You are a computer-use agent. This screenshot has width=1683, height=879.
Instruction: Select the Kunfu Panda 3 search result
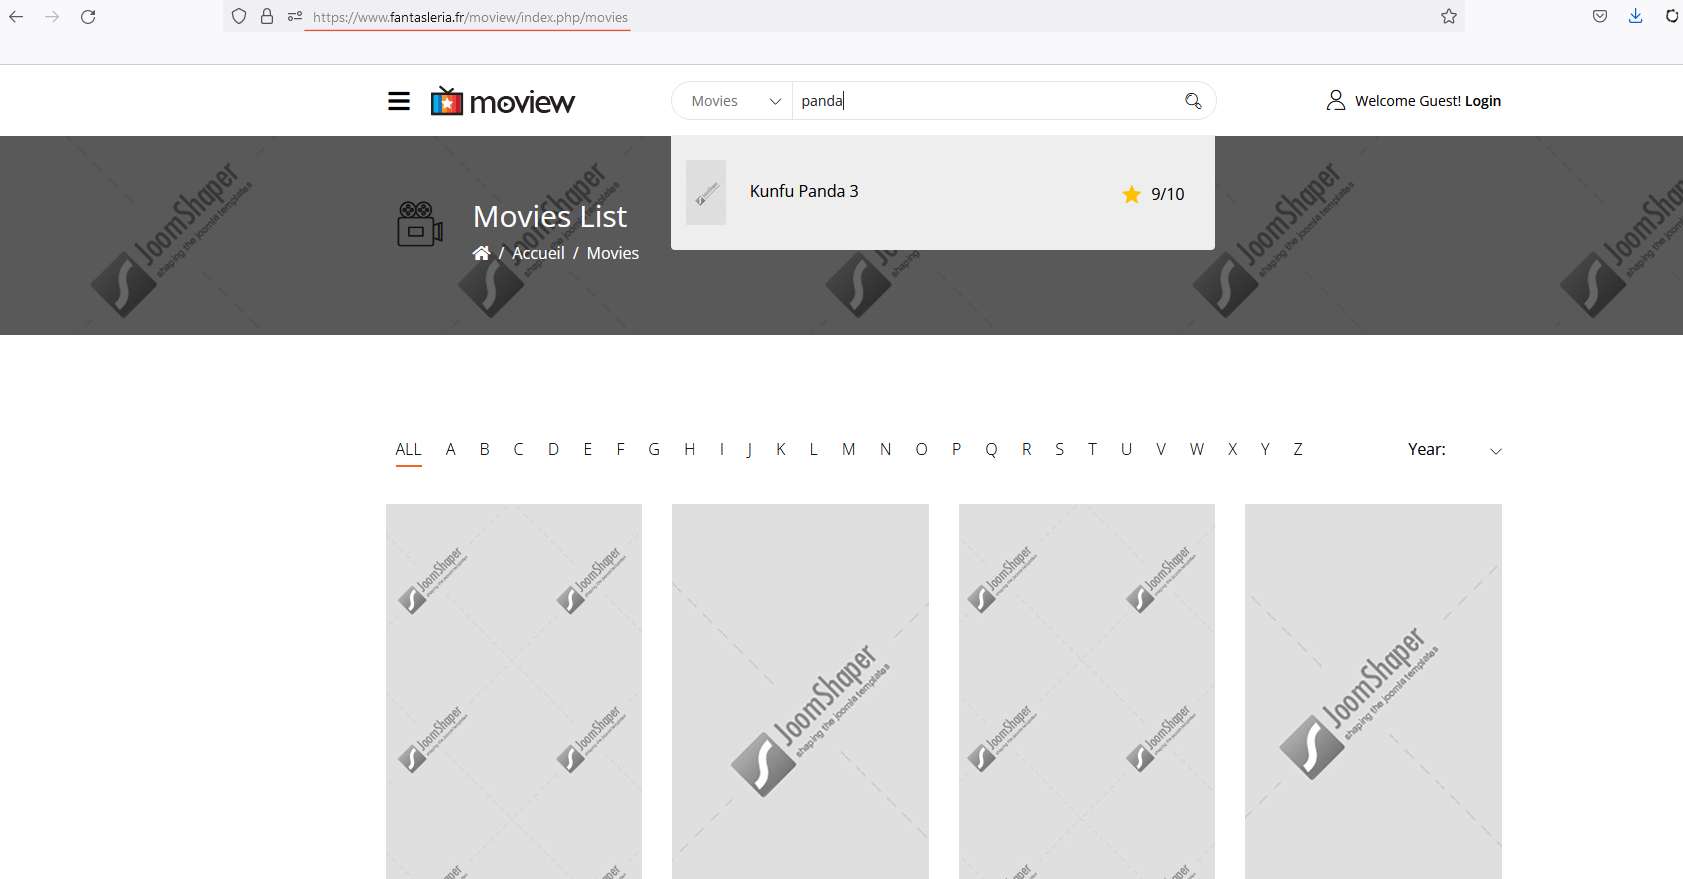(x=804, y=191)
